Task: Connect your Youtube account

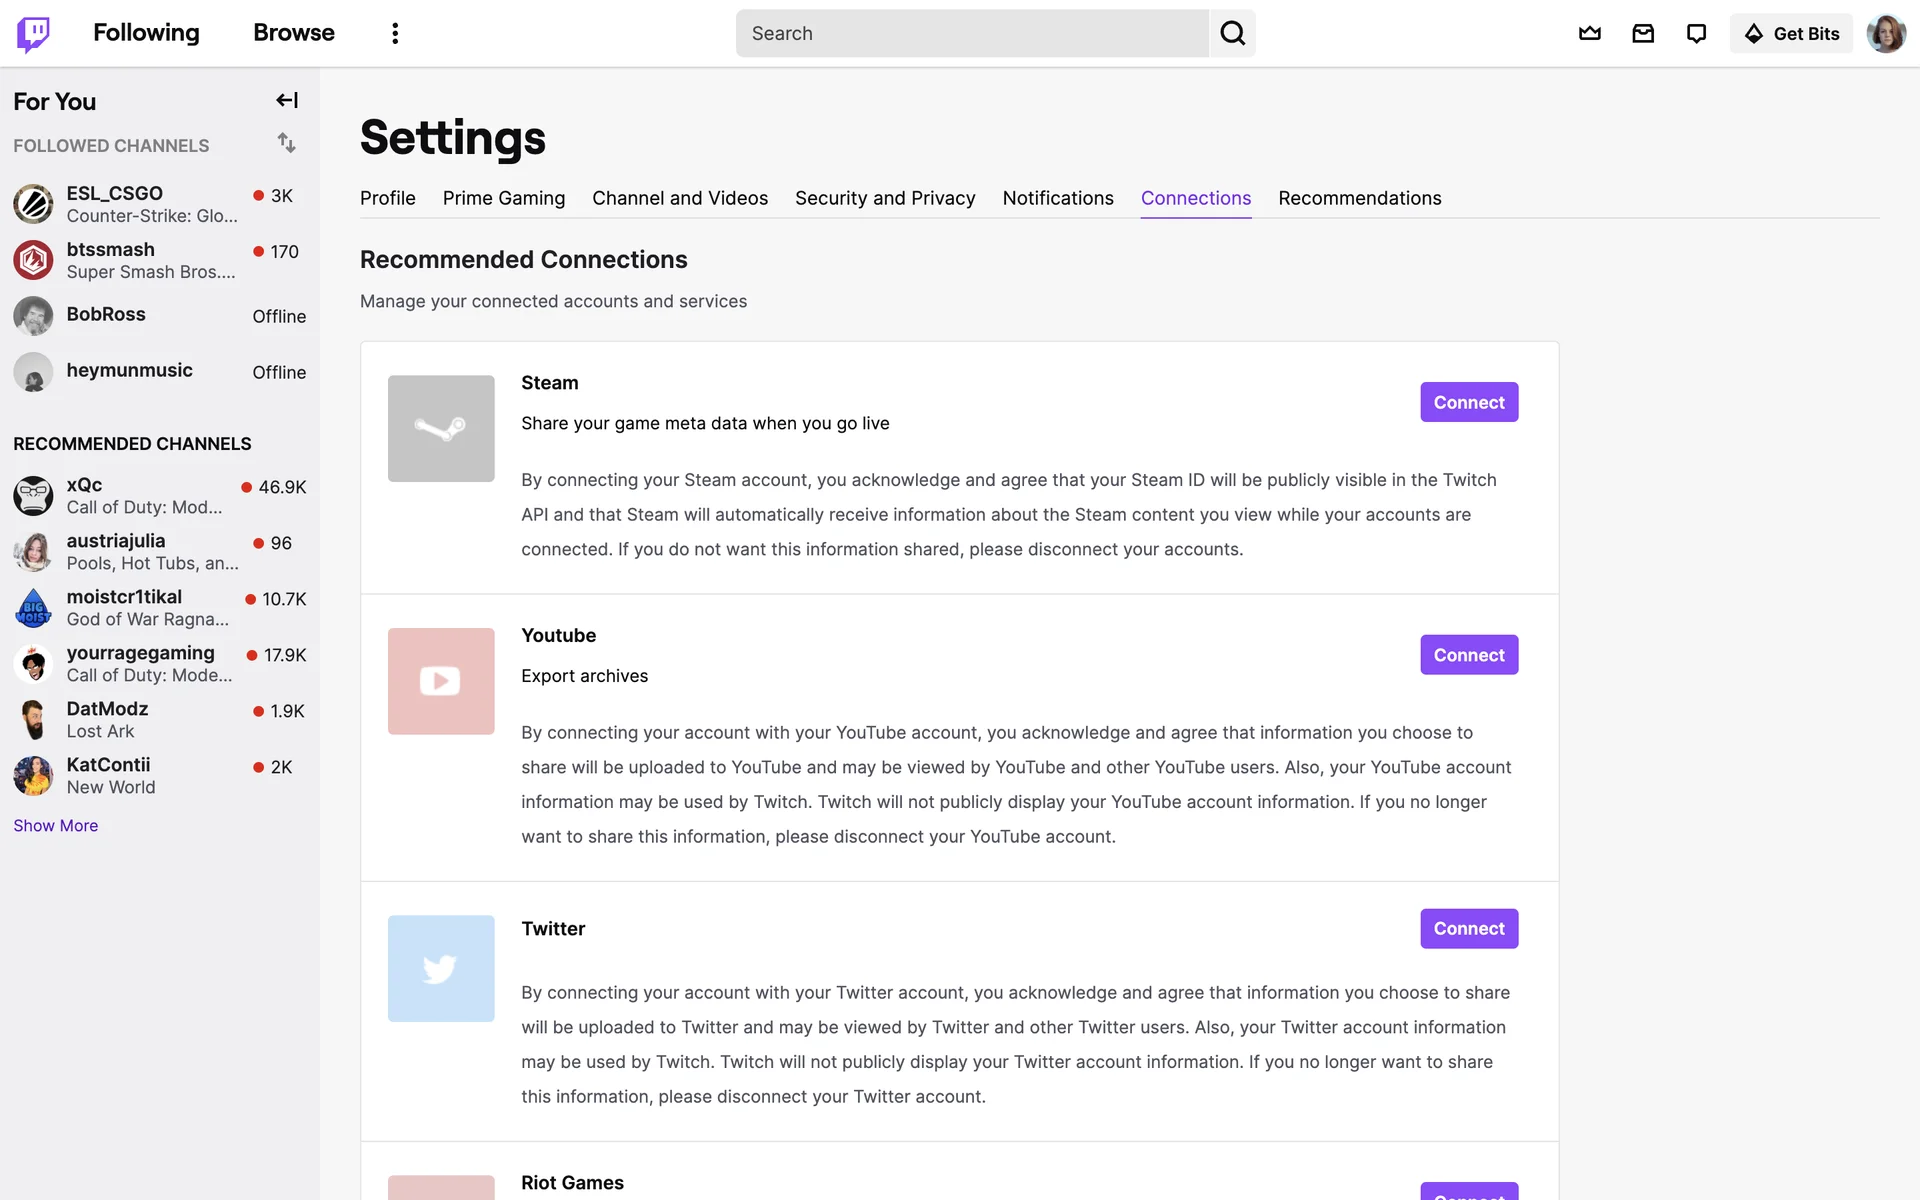Action: [1468, 655]
